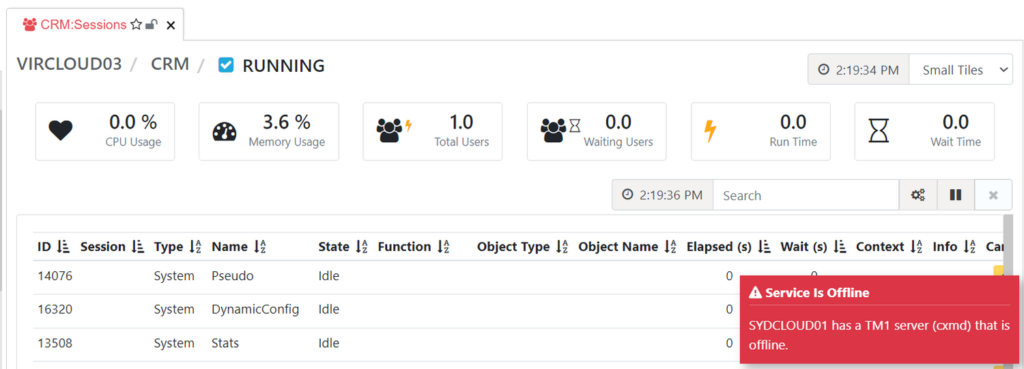1024x369 pixels.
Task: Click the 3.6 % Memory Usage value
Action: click(x=286, y=121)
